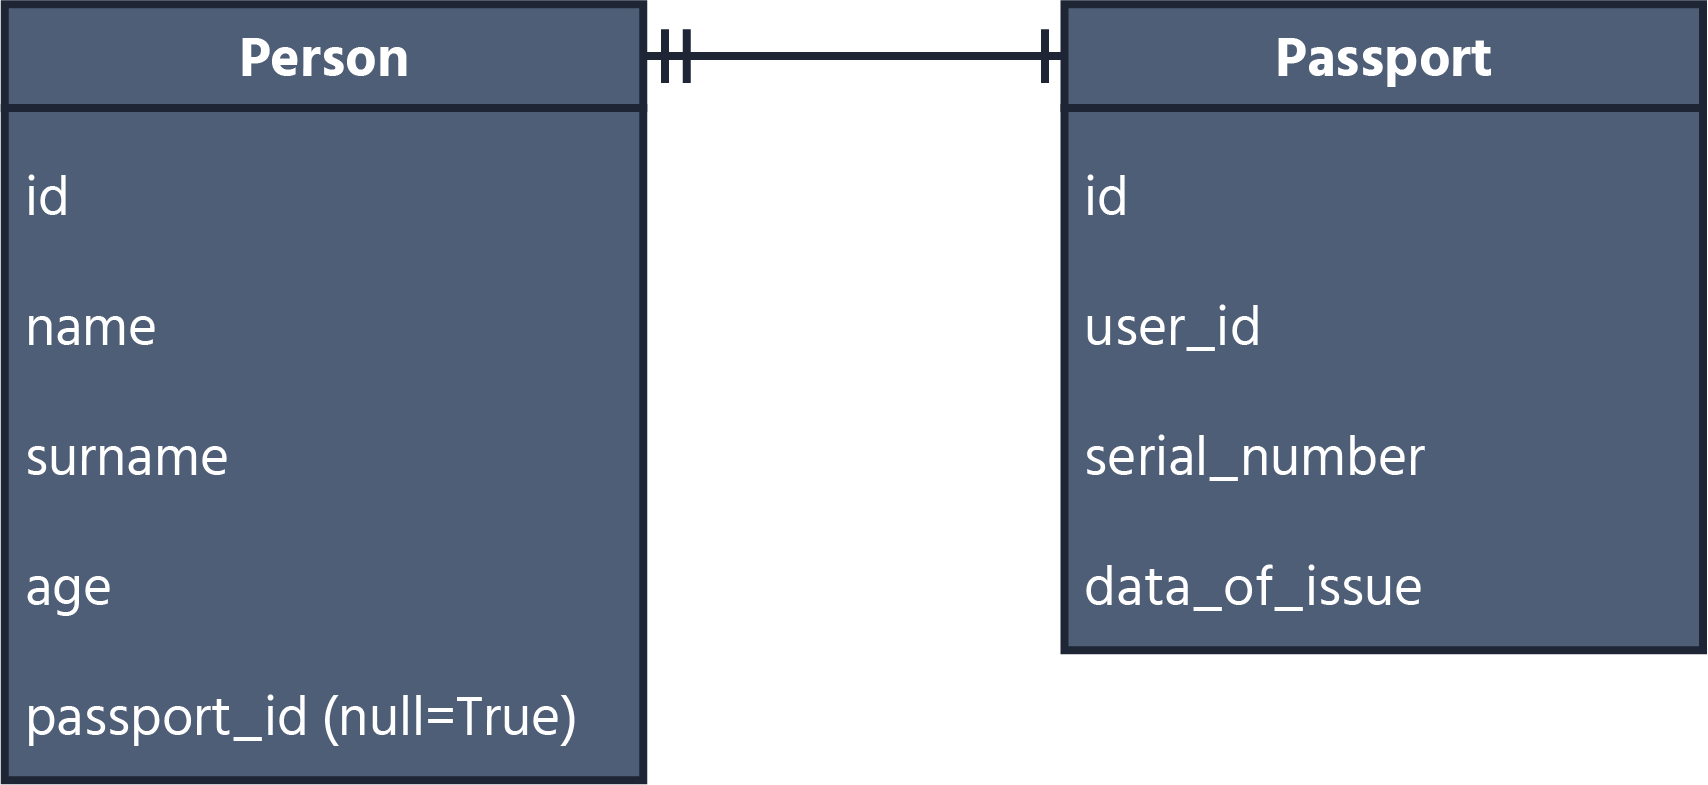Screen dimensions: 1708x785
Task: Click the relationship line connecting the tables
Action: [860, 56]
